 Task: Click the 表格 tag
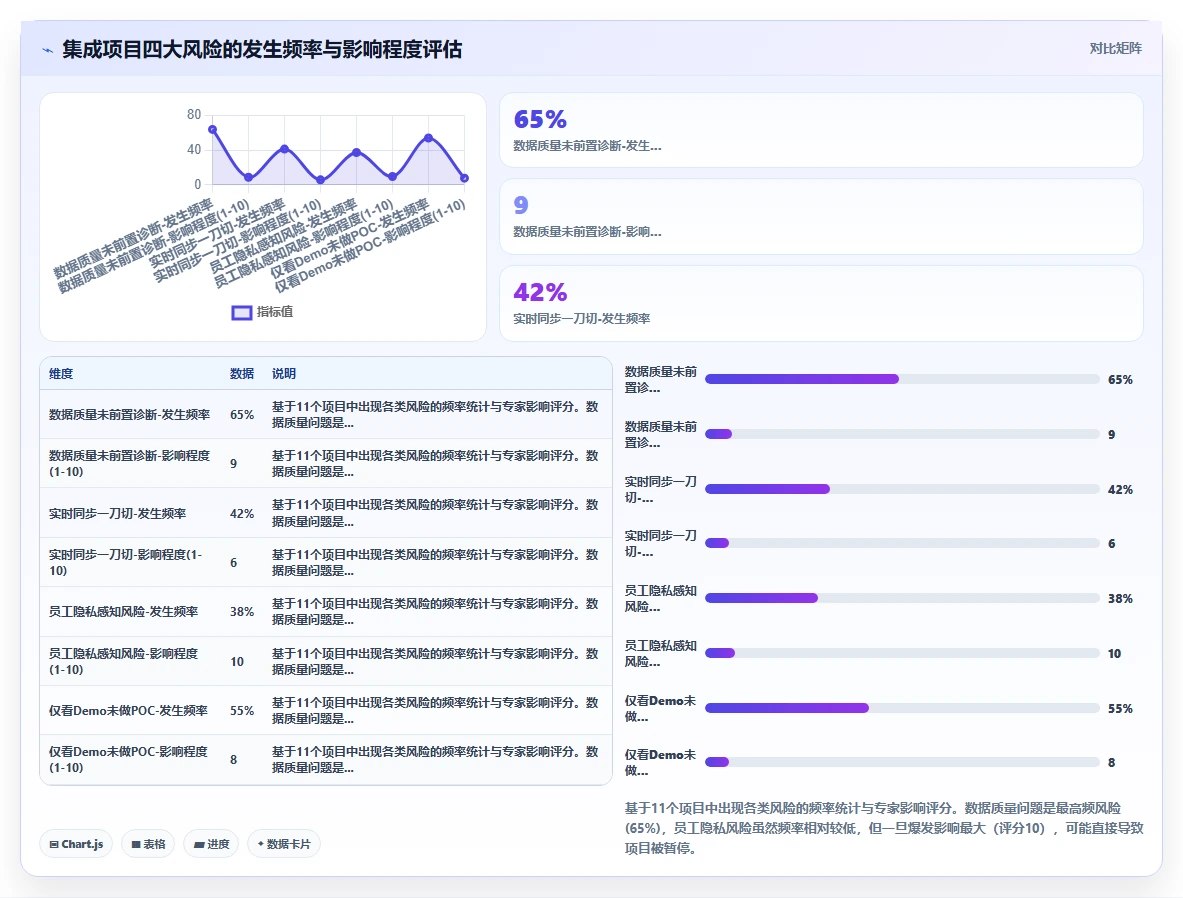pyautogui.click(x=149, y=844)
